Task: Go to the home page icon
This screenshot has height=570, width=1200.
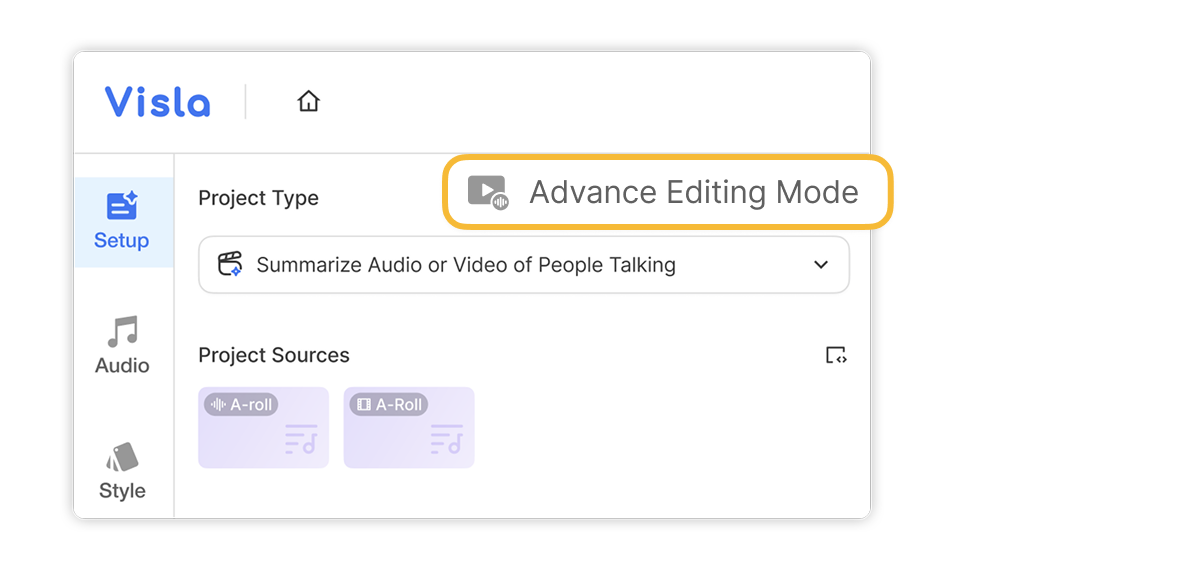Action: 308,101
